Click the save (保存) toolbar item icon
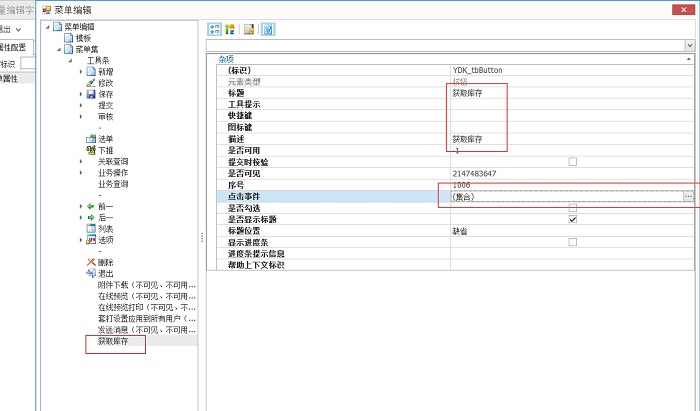 coord(91,94)
